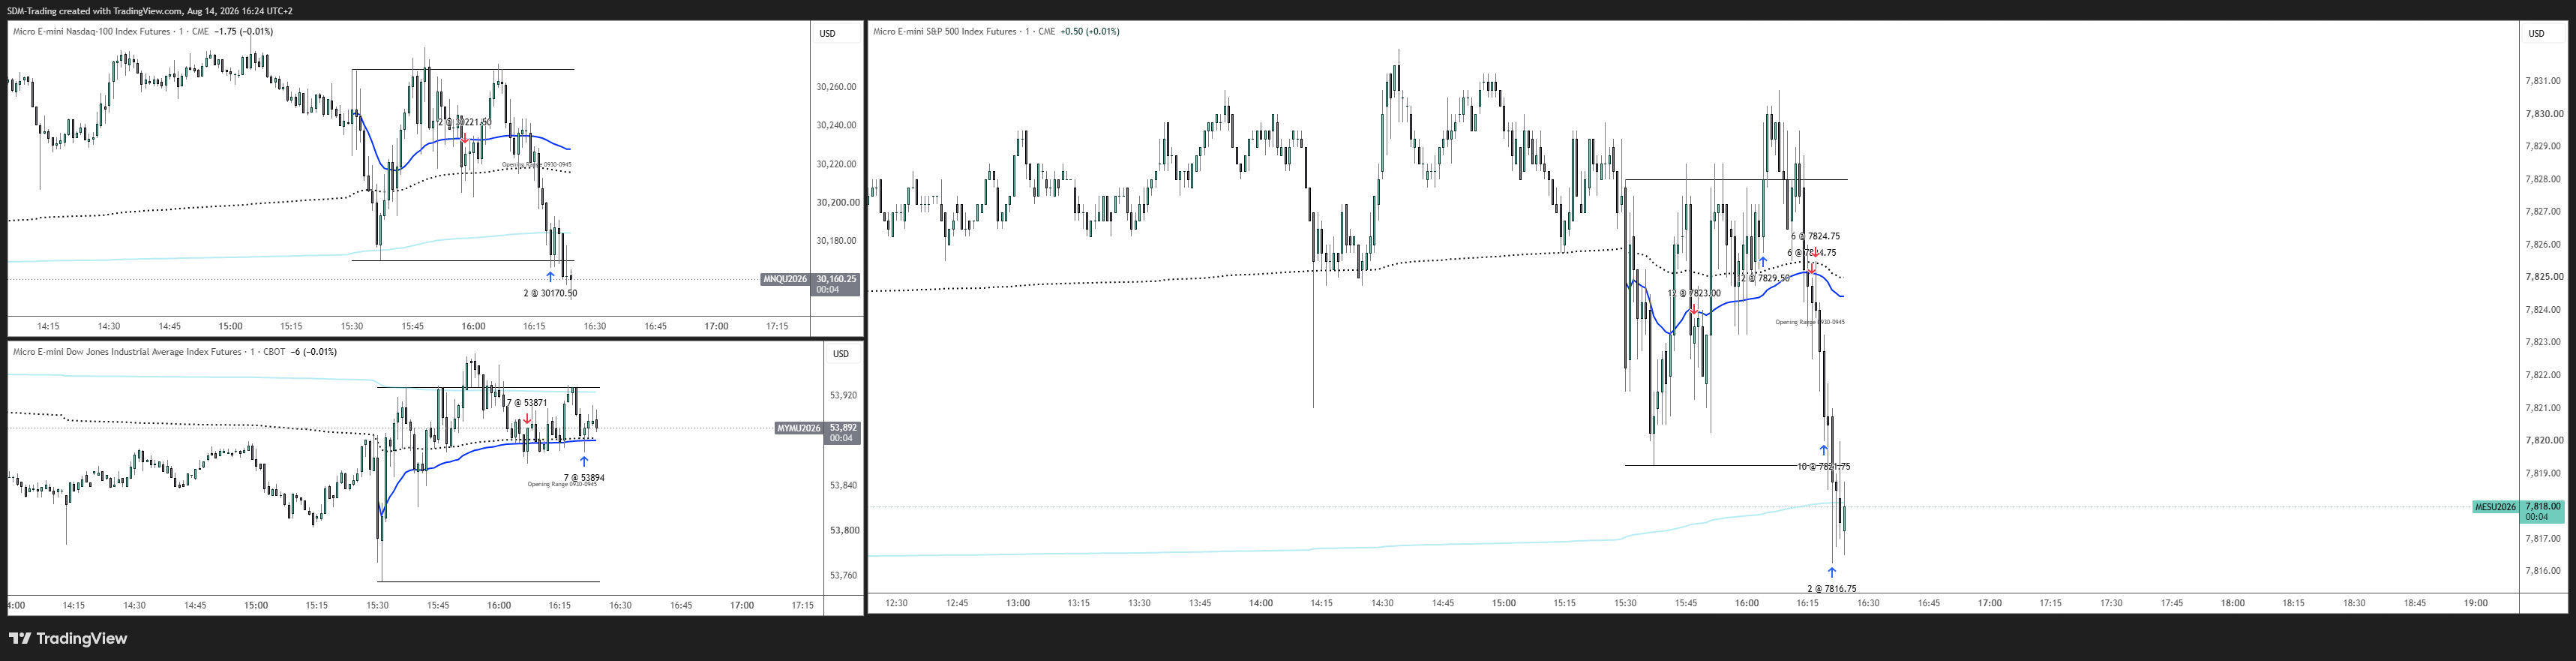The width and height of the screenshot is (2576, 661).
Task: Click the MNQU2026 price label 30,160.25
Action: (836, 279)
